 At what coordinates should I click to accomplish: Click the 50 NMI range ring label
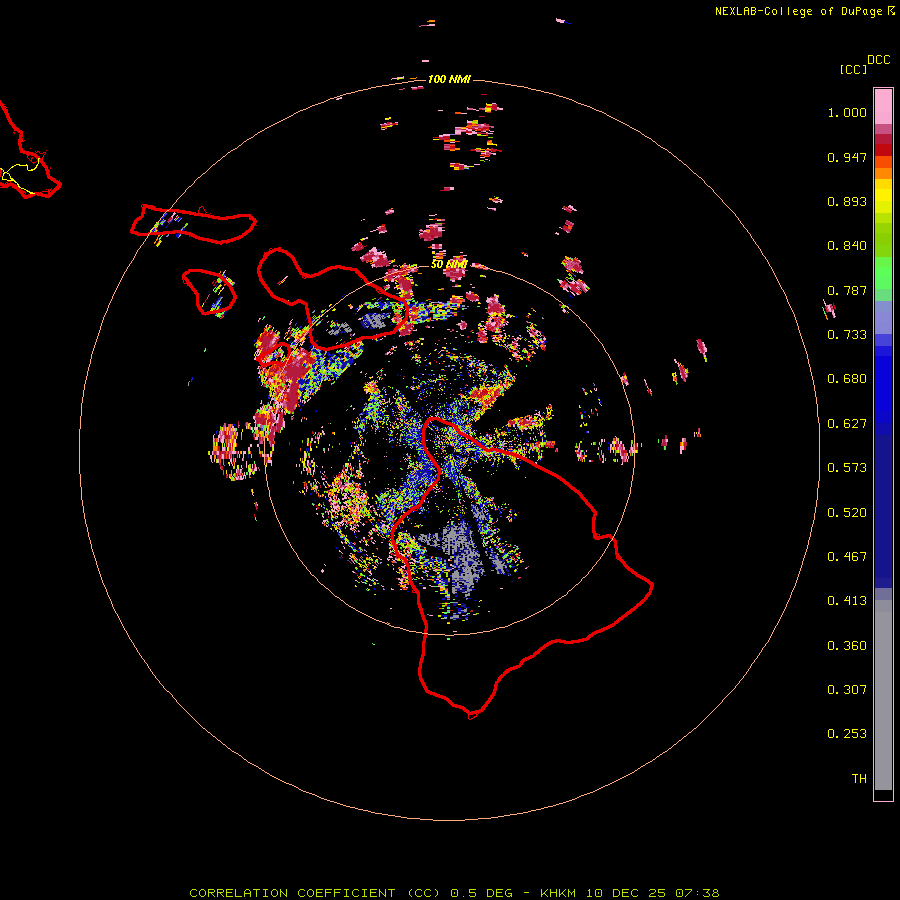point(449,265)
